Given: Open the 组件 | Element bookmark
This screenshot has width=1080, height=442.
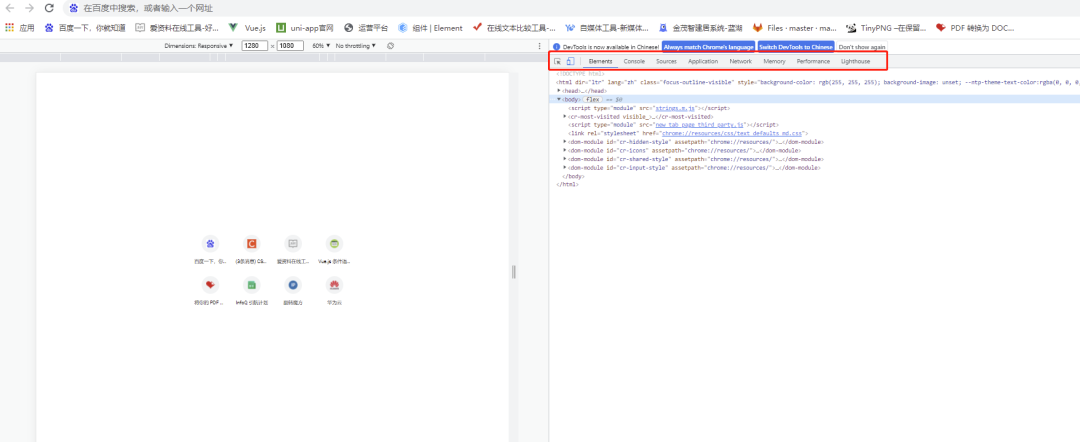Looking at the screenshot, I should click(x=430, y=28).
